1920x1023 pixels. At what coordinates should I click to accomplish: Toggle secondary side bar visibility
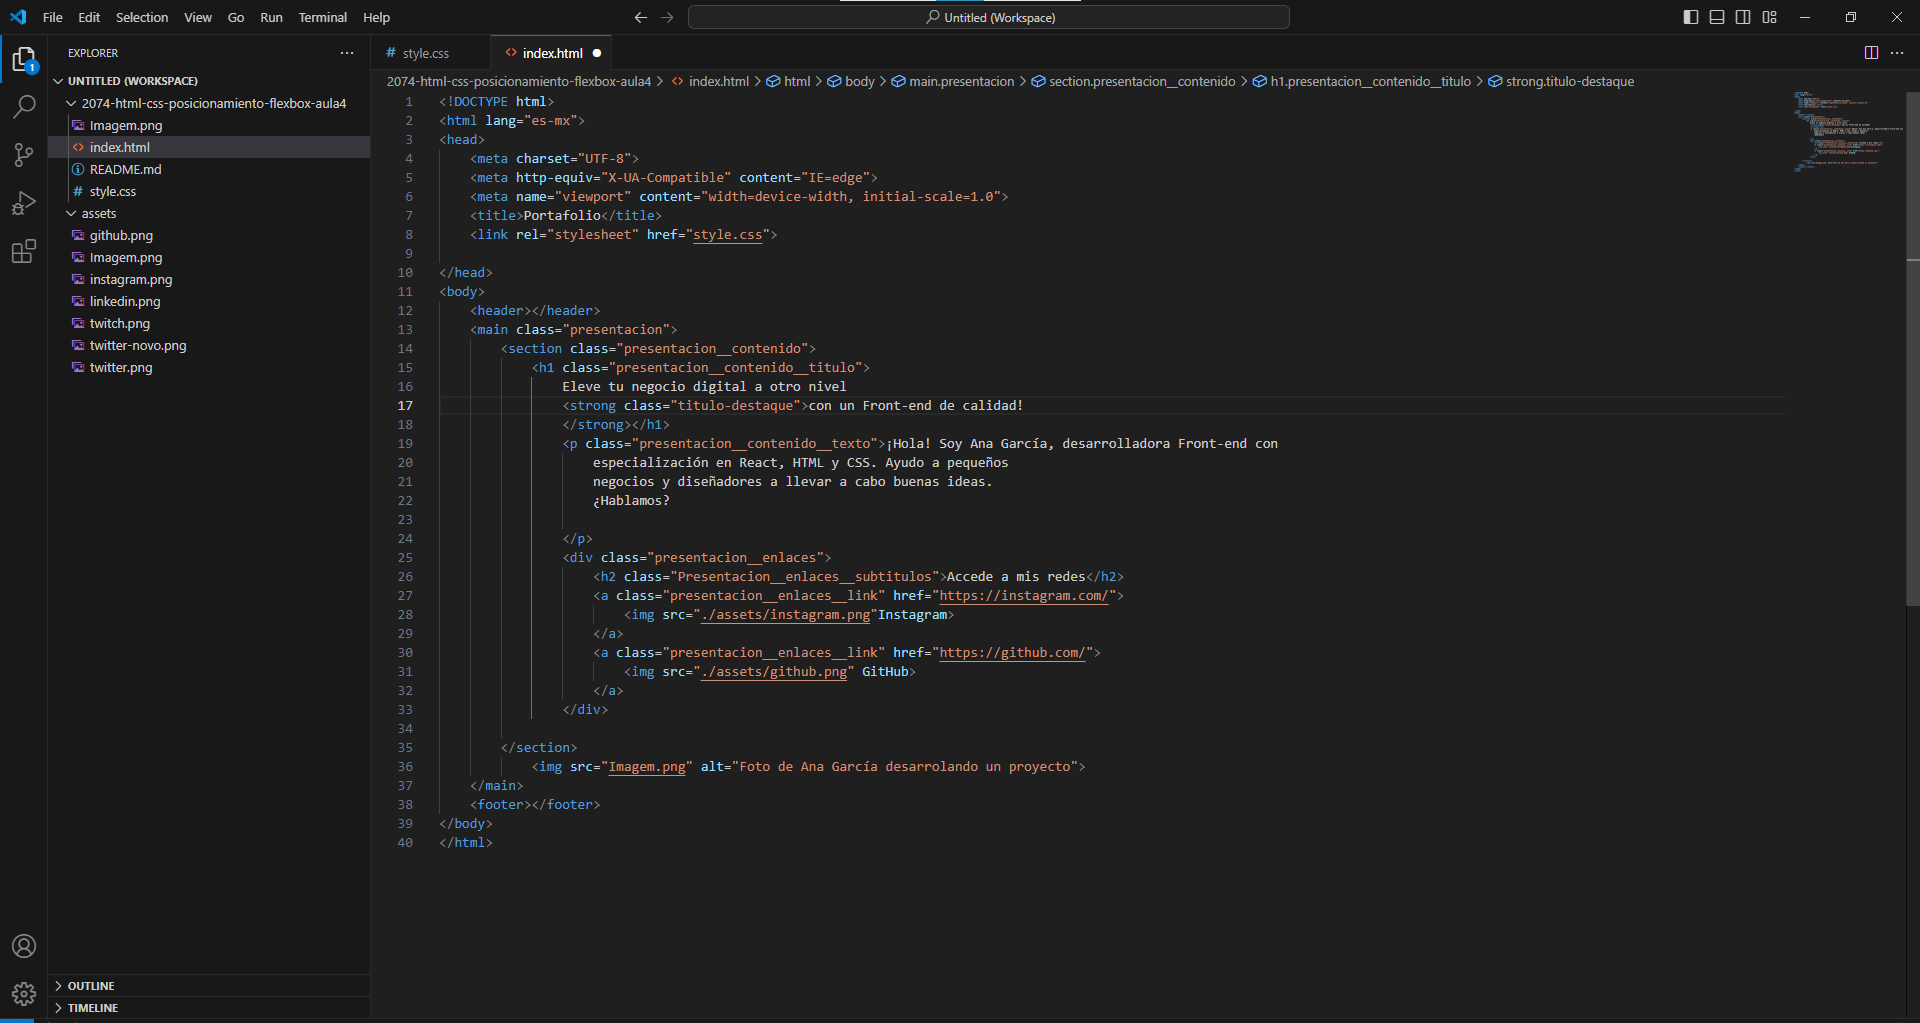(1743, 17)
